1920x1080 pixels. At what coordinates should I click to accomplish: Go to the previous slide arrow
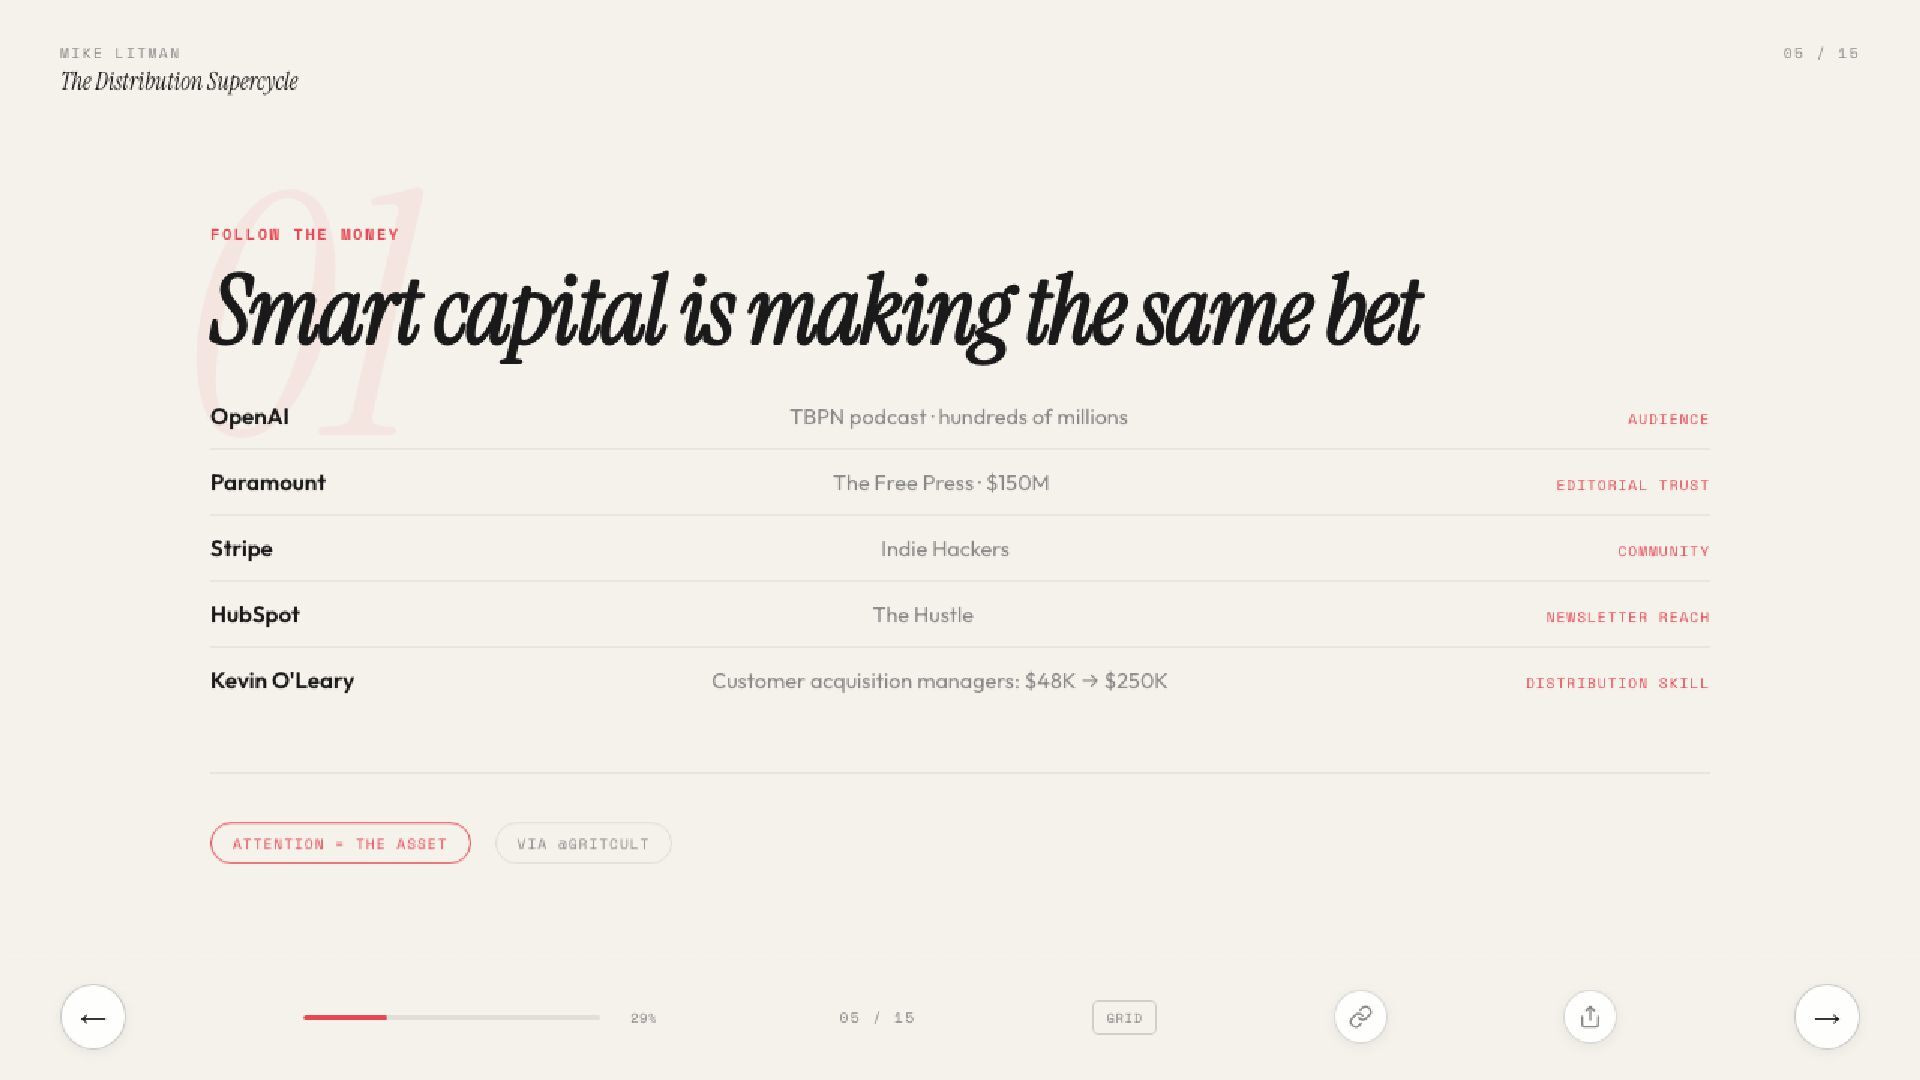[93, 1017]
